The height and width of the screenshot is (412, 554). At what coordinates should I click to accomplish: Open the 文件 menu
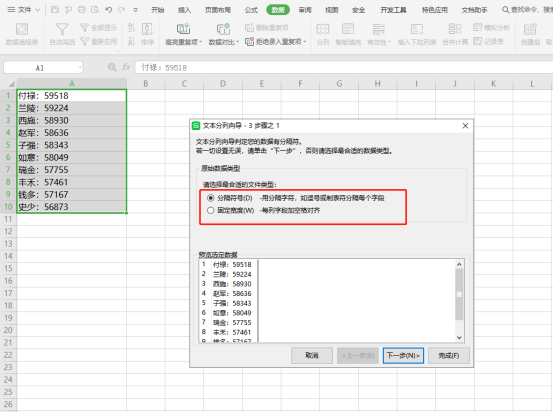click(x=24, y=10)
